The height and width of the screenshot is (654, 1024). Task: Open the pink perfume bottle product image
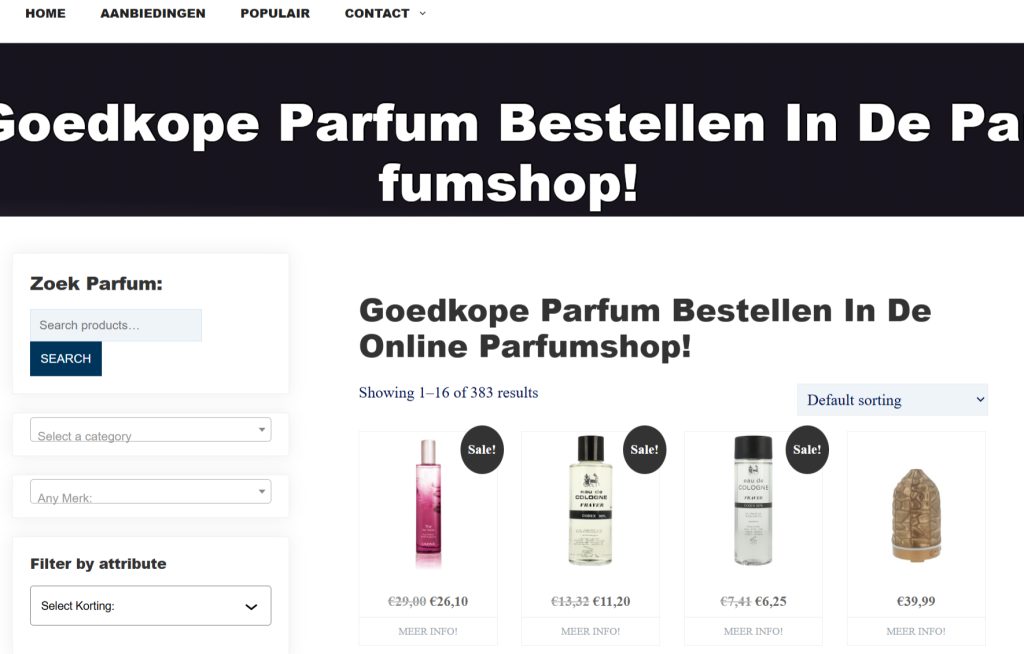pyautogui.click(x=428, y=504)
